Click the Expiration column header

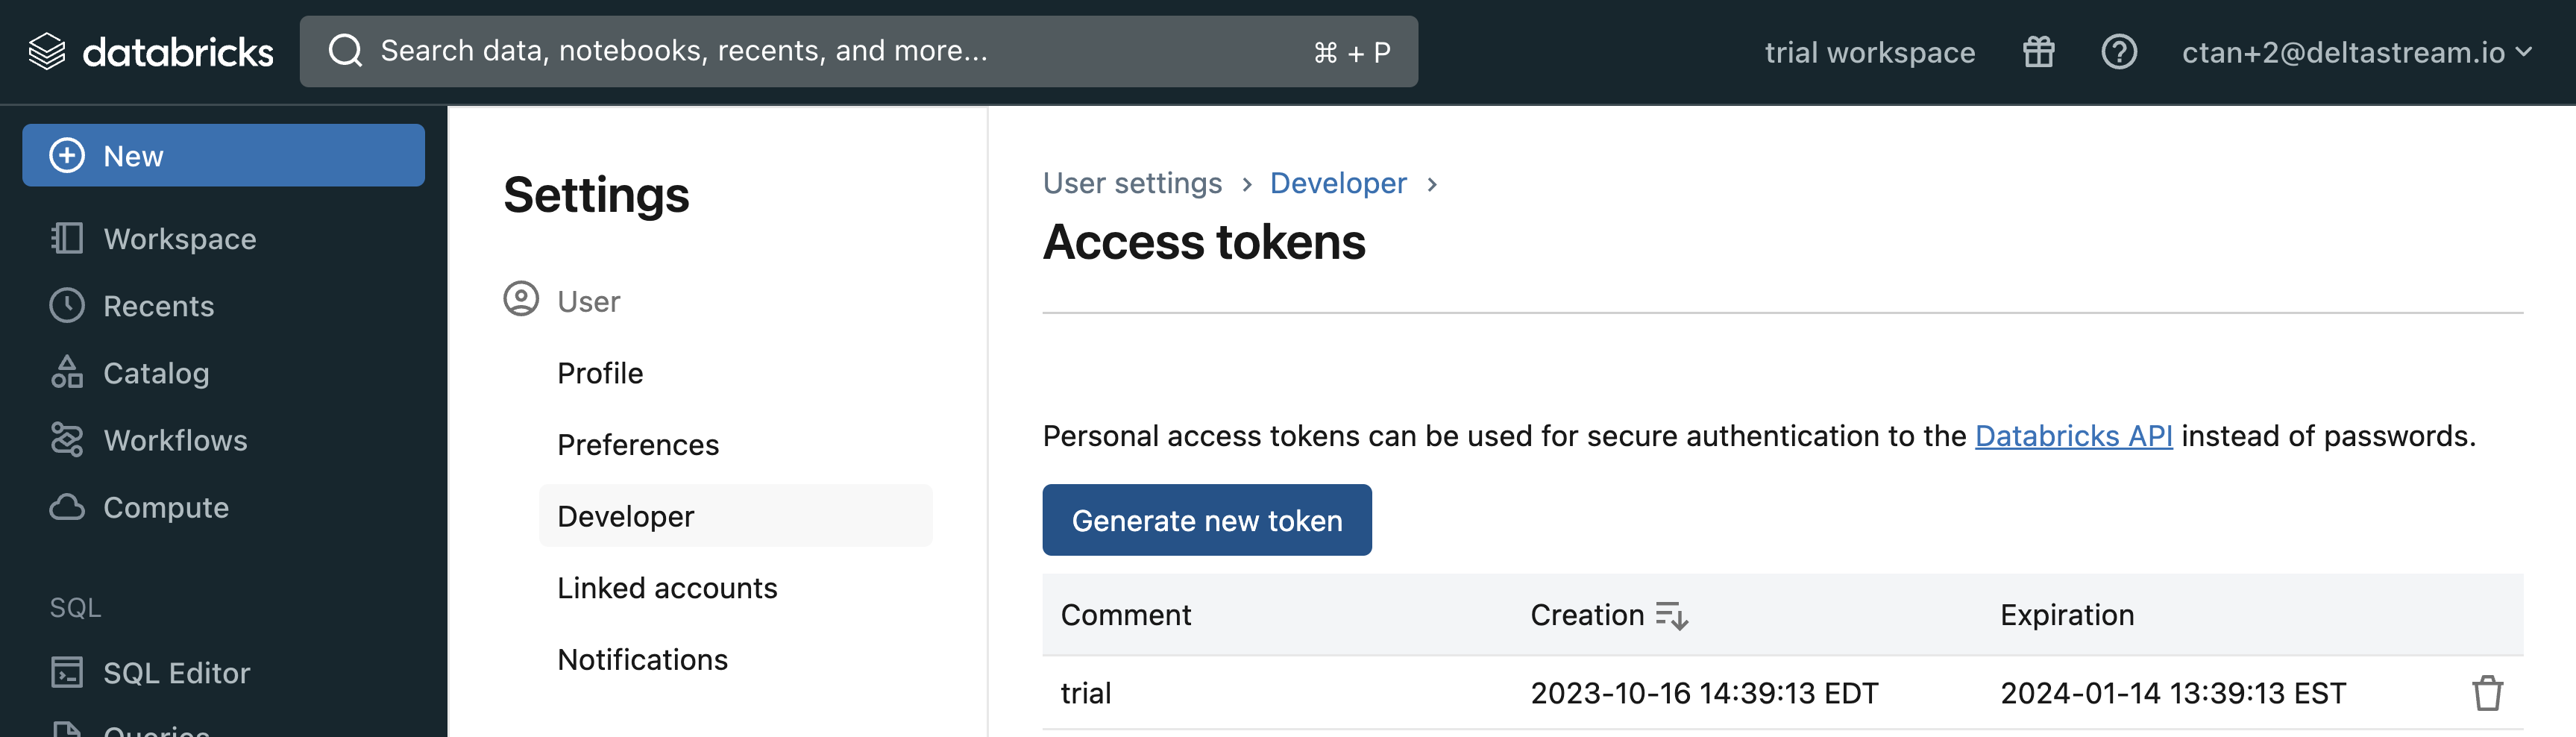2067,615
